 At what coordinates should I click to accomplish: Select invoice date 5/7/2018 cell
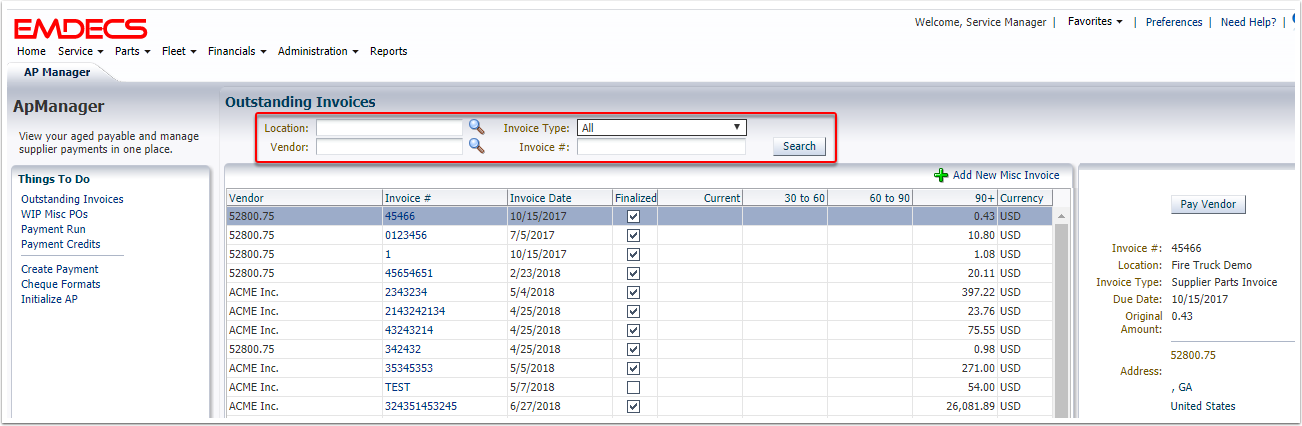(x=559, y=388)
